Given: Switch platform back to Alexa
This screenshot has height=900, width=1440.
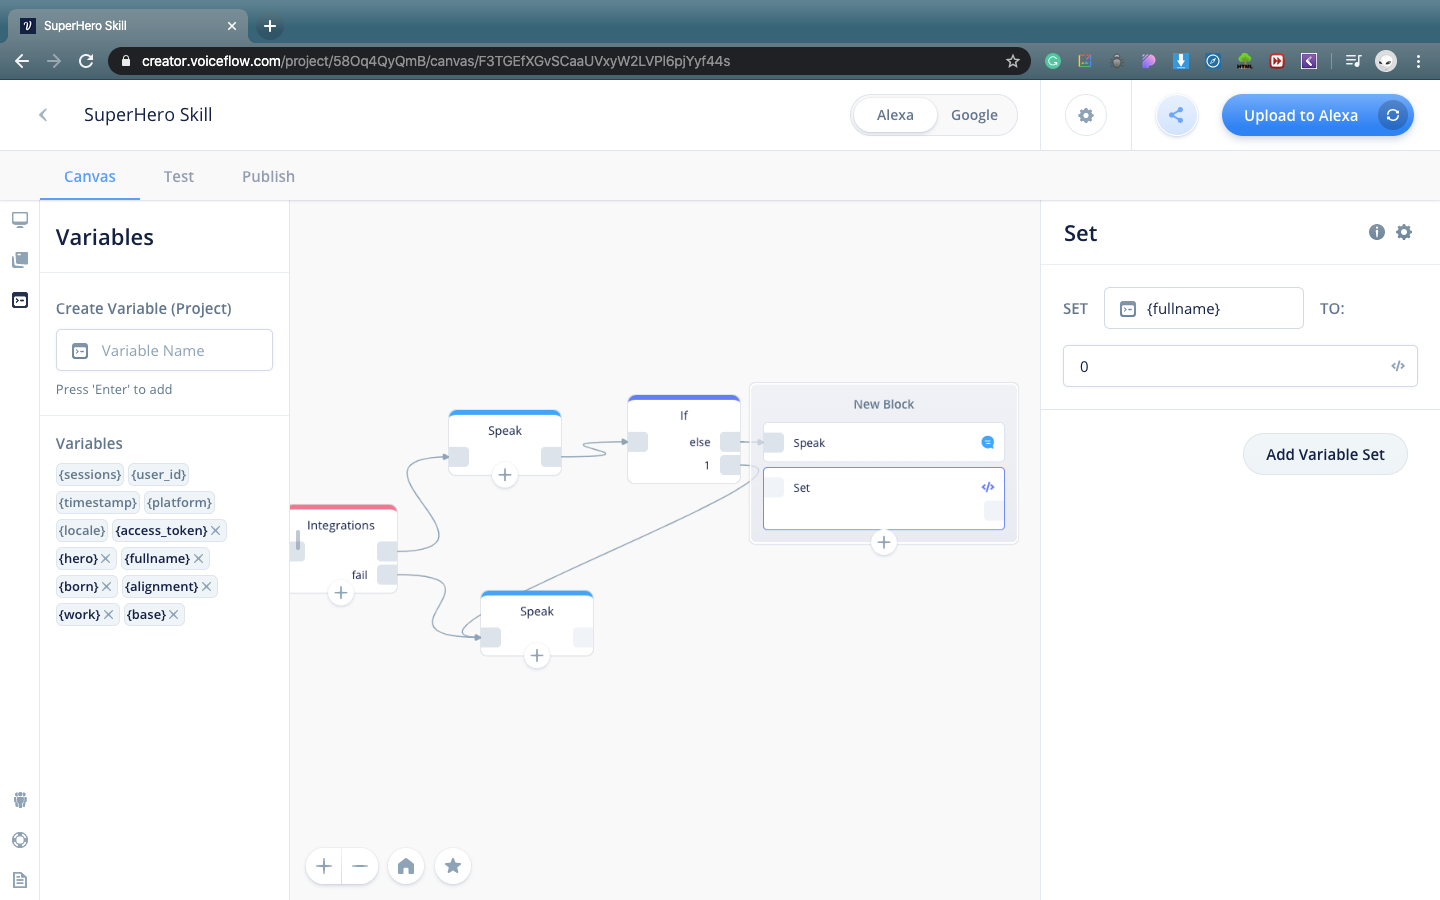Looking at the screenshot, I should click(895, 115).
